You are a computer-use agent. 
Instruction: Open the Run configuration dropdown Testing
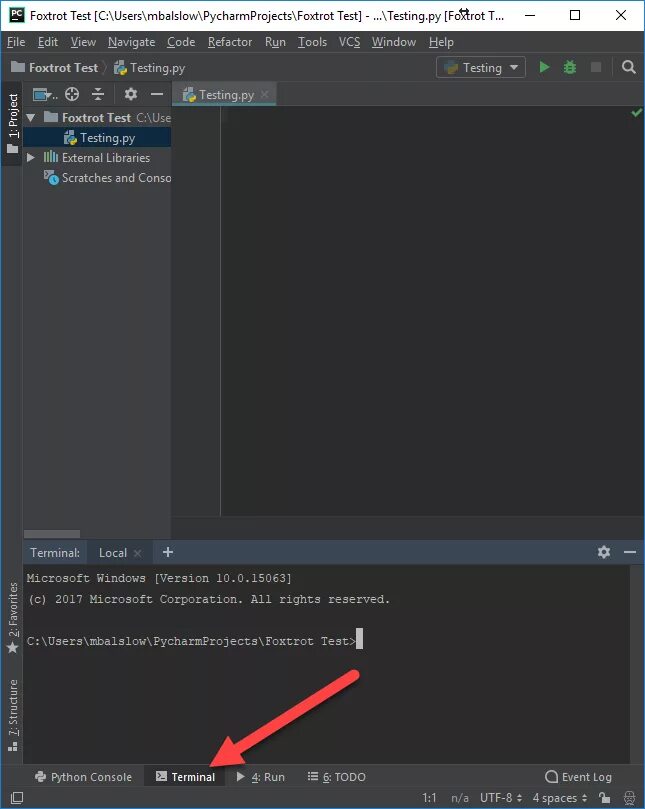(481, 68)
